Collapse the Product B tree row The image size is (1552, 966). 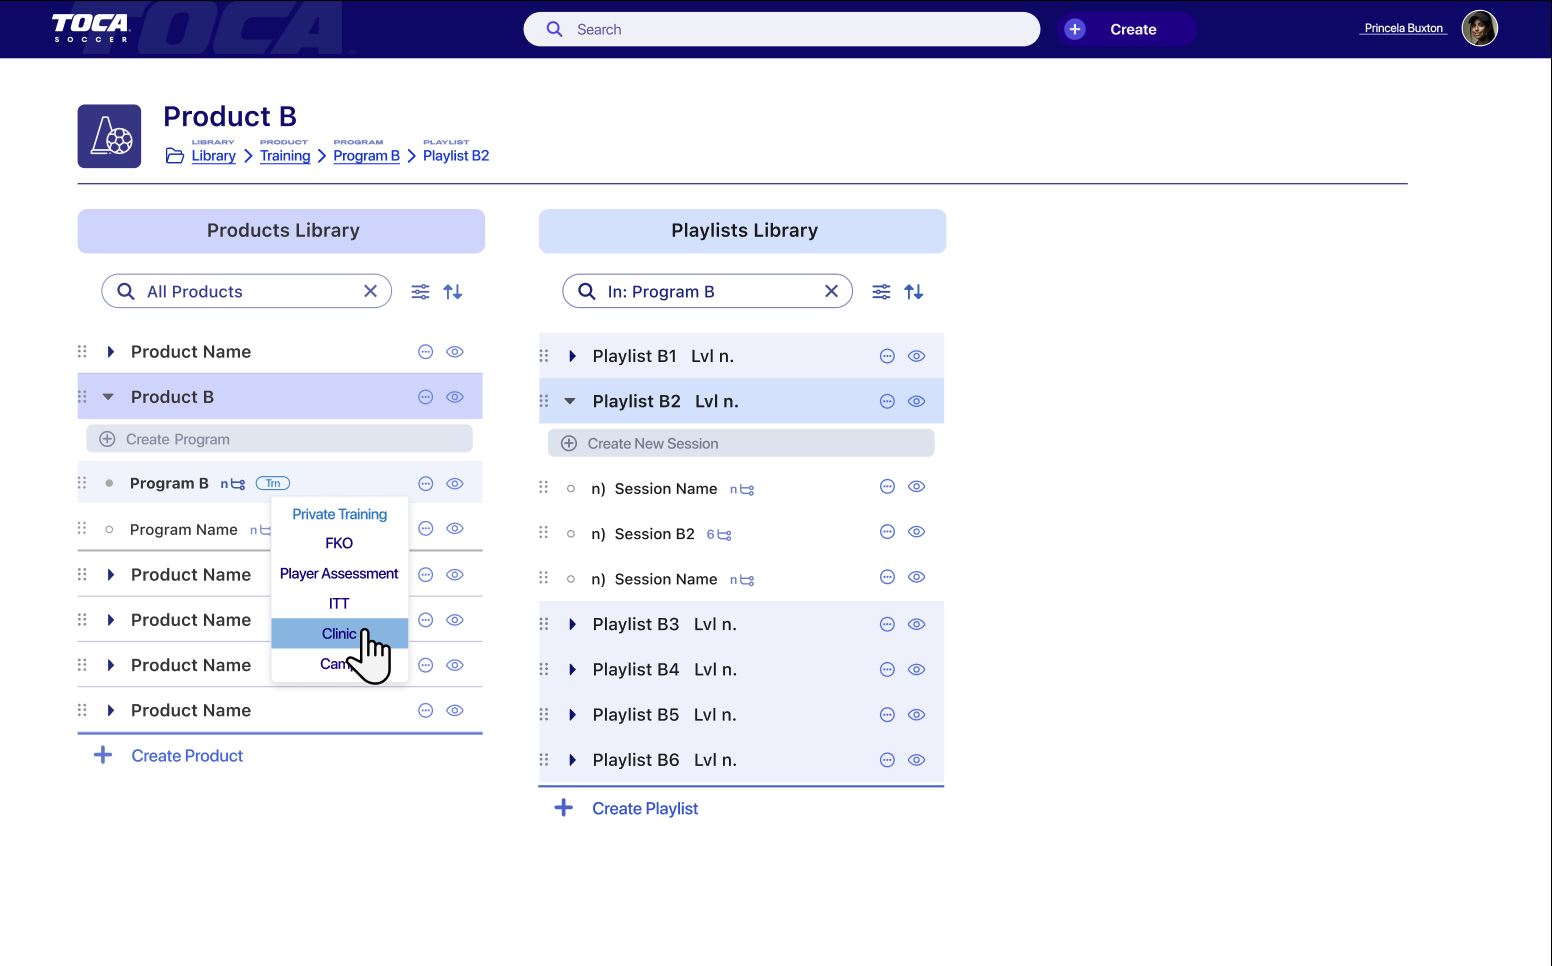(108, 397)
